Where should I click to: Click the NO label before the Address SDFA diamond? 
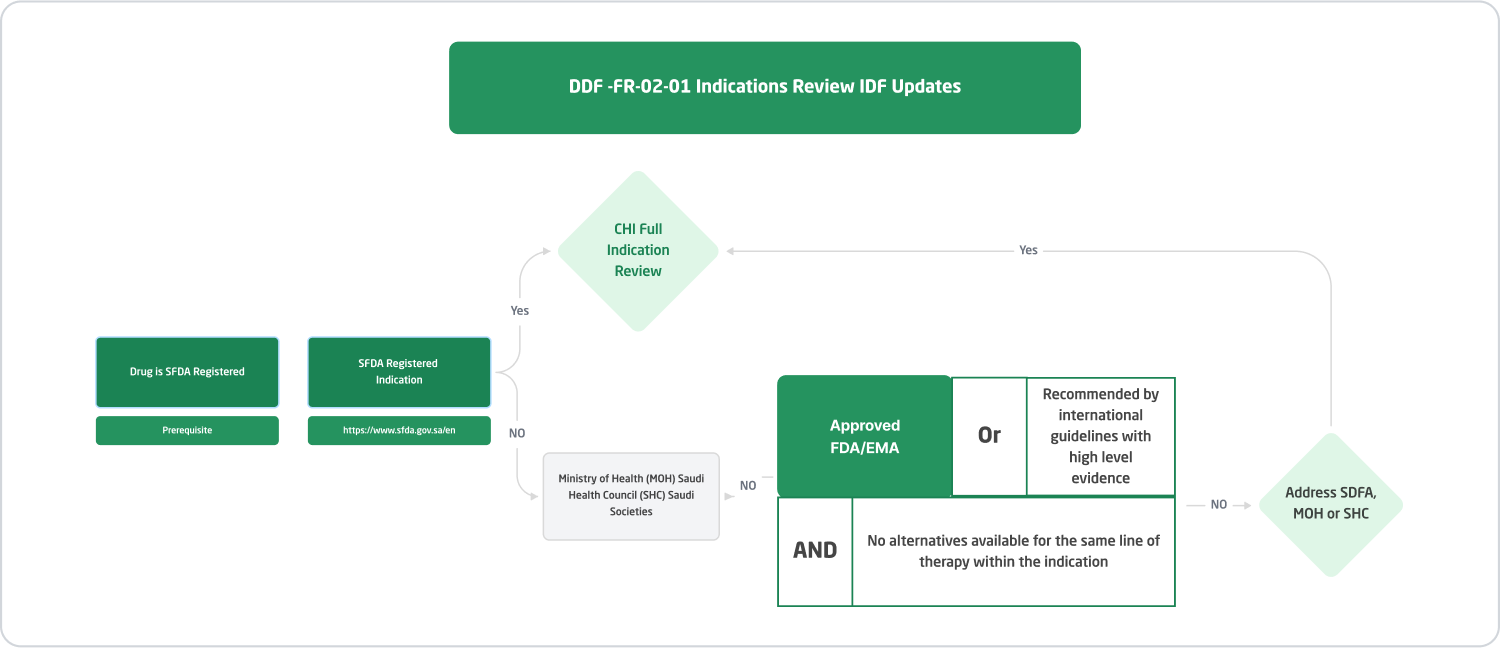1219,505
